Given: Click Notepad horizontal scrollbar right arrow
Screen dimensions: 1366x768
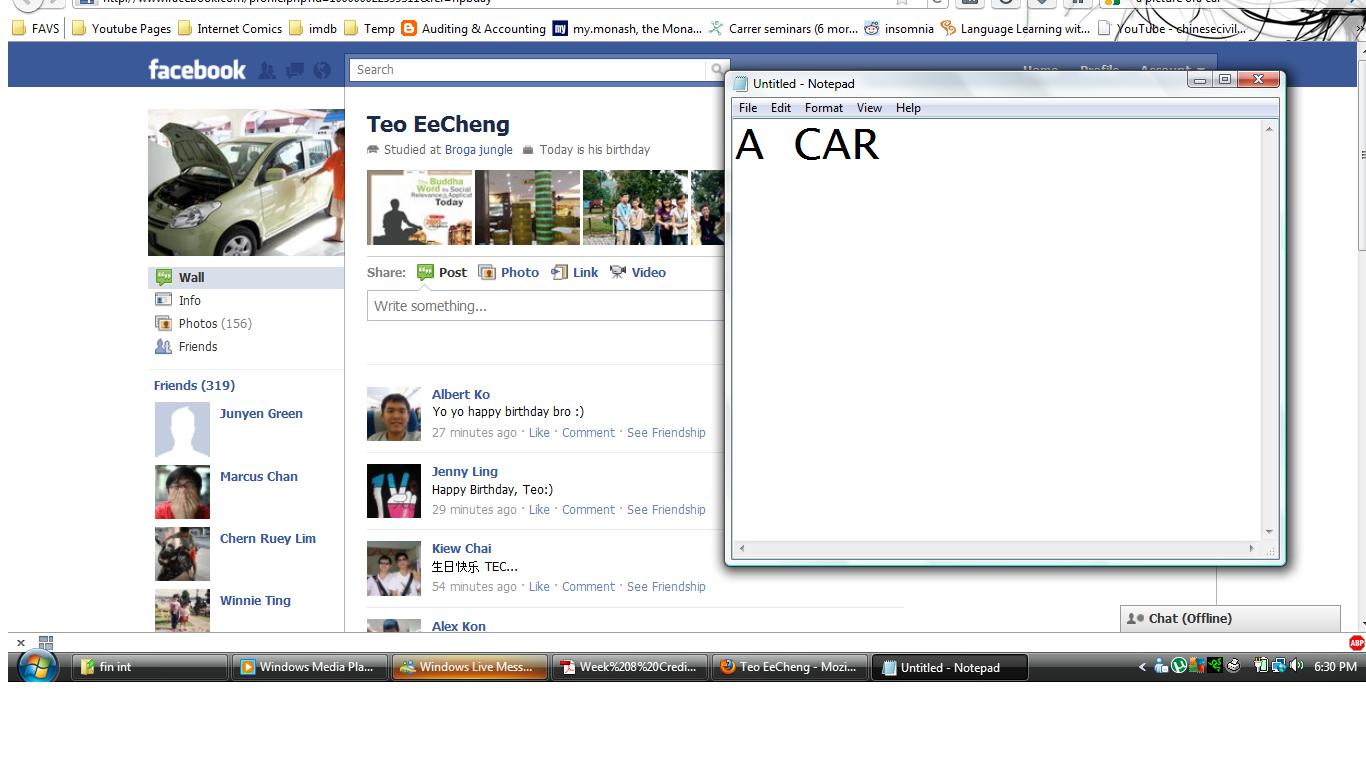Looking at the screenshot, I should tap(1251, 548).
